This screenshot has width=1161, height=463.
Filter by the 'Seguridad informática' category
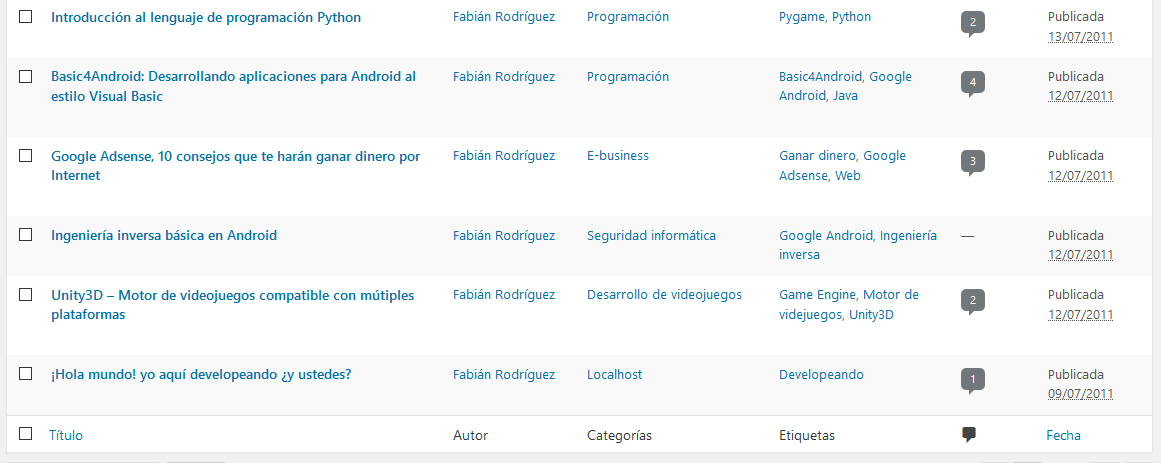[652, 236]
